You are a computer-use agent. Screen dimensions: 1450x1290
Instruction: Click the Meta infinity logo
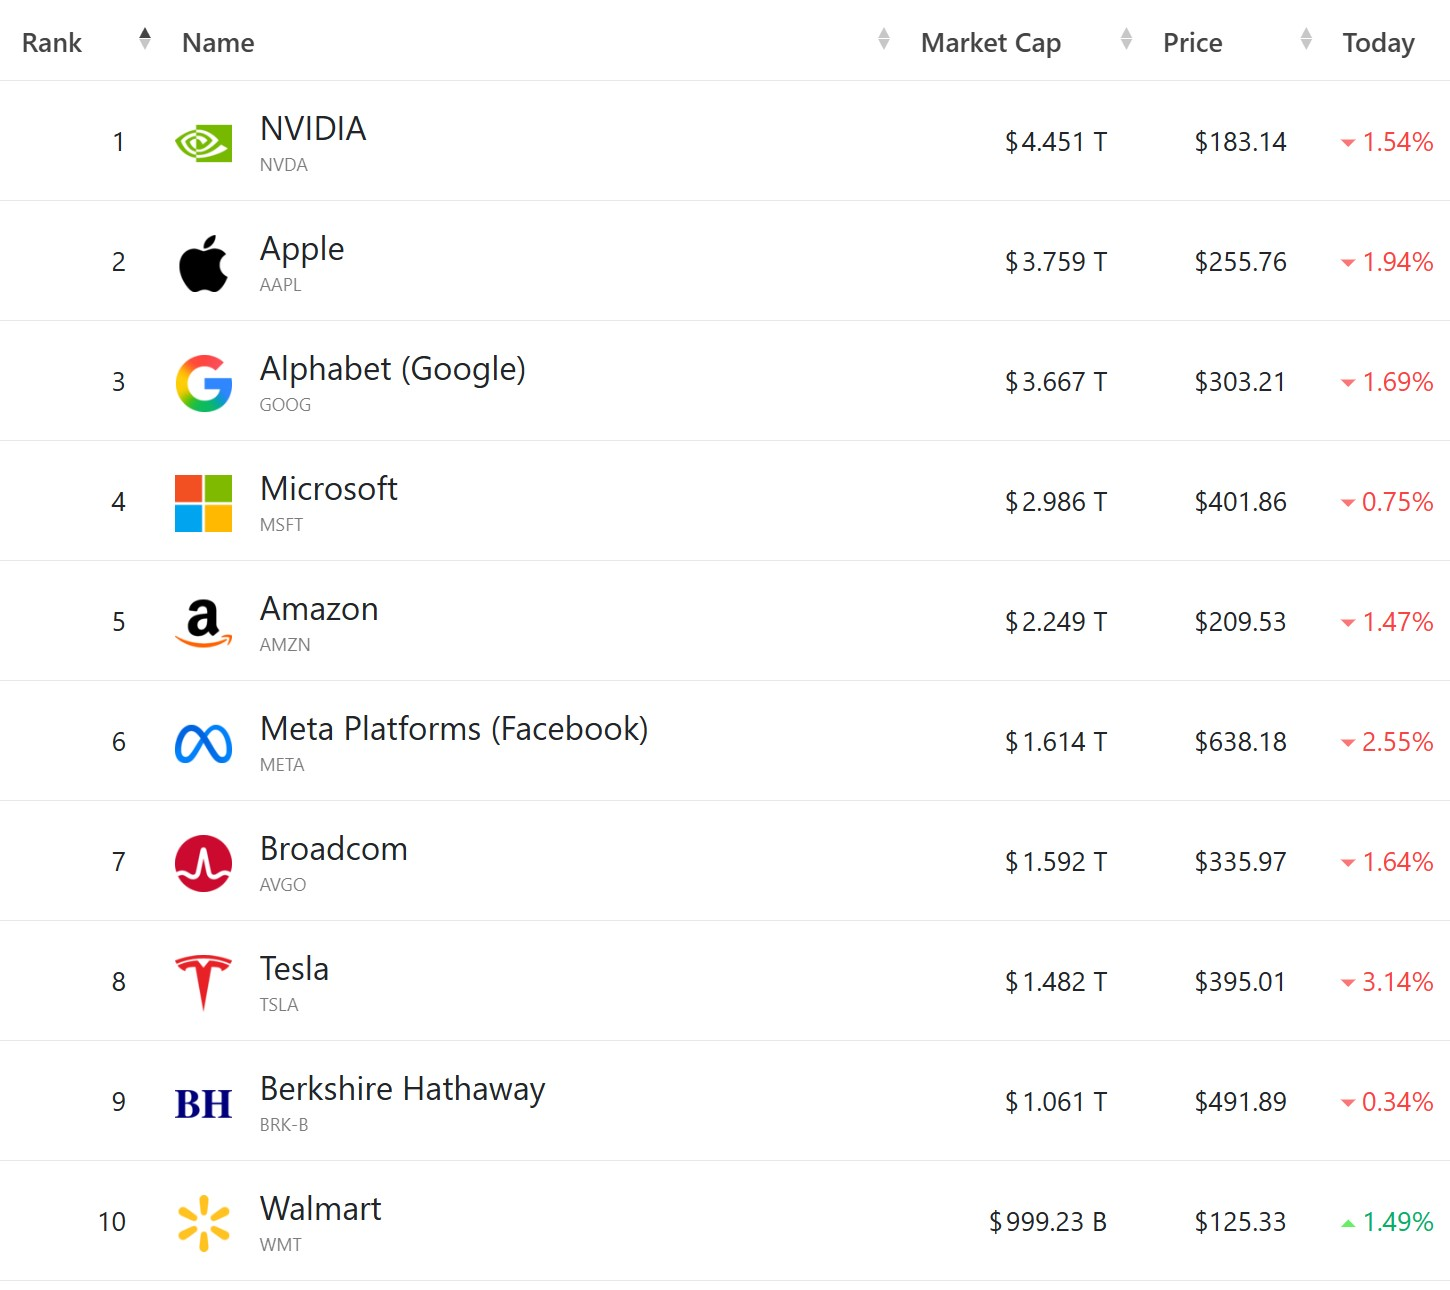203,743
